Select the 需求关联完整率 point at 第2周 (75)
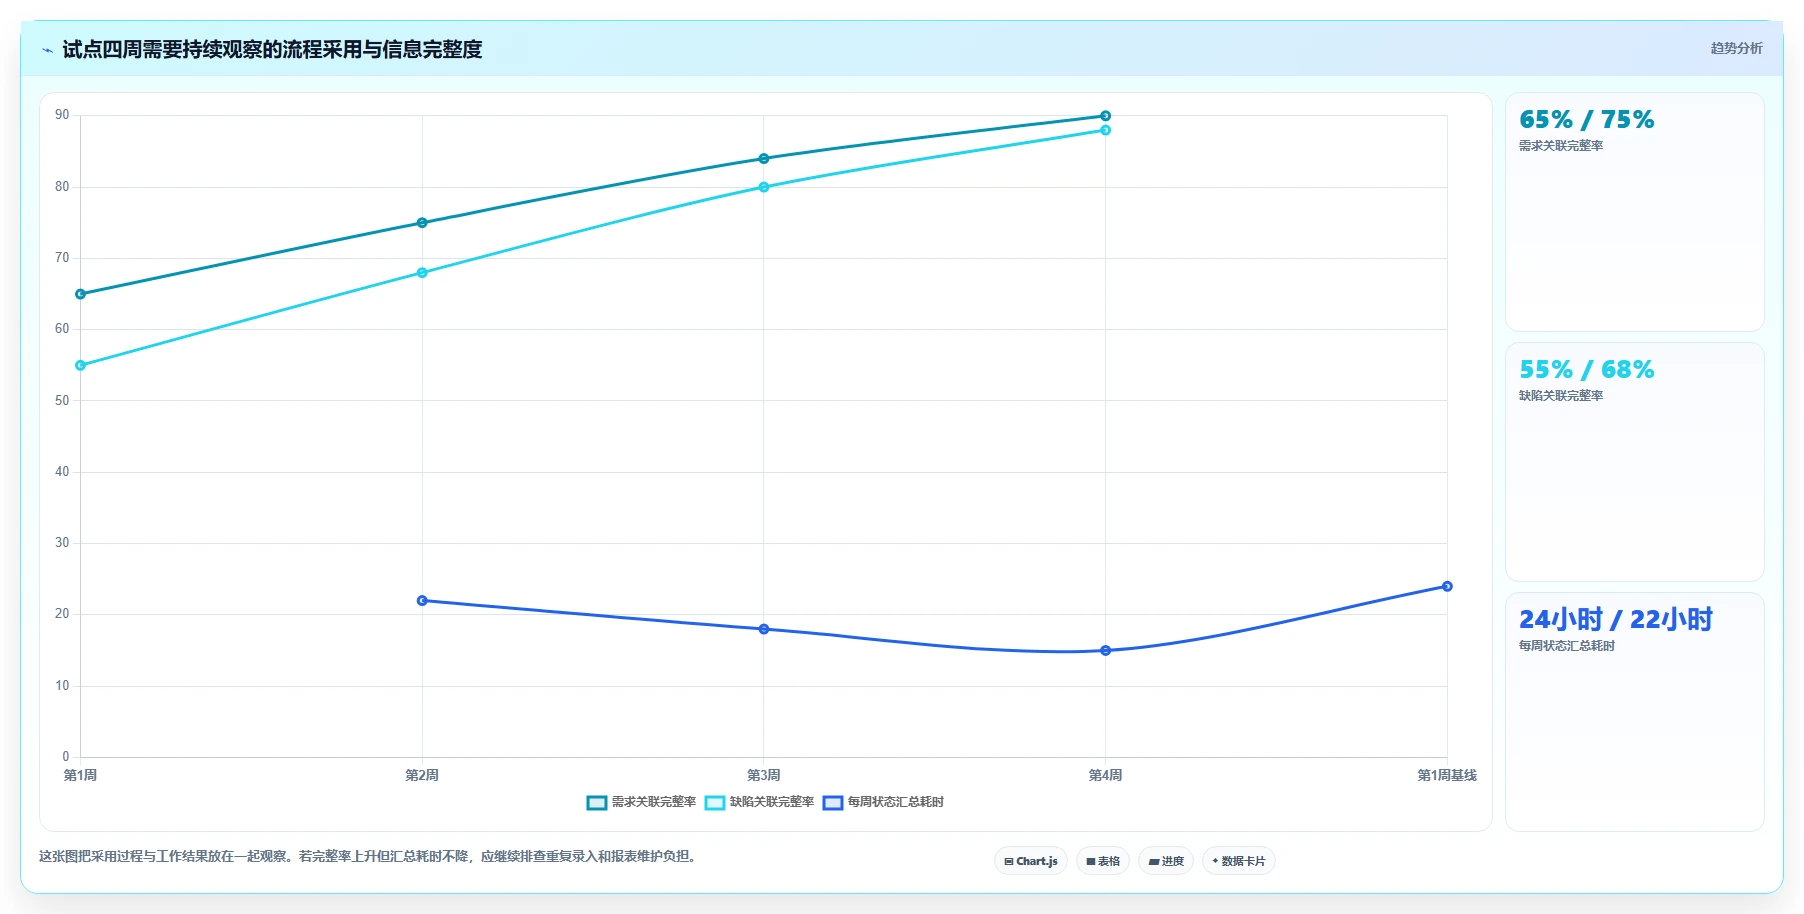The height and width of the screenshot is (914, 1804). point(422,223)
